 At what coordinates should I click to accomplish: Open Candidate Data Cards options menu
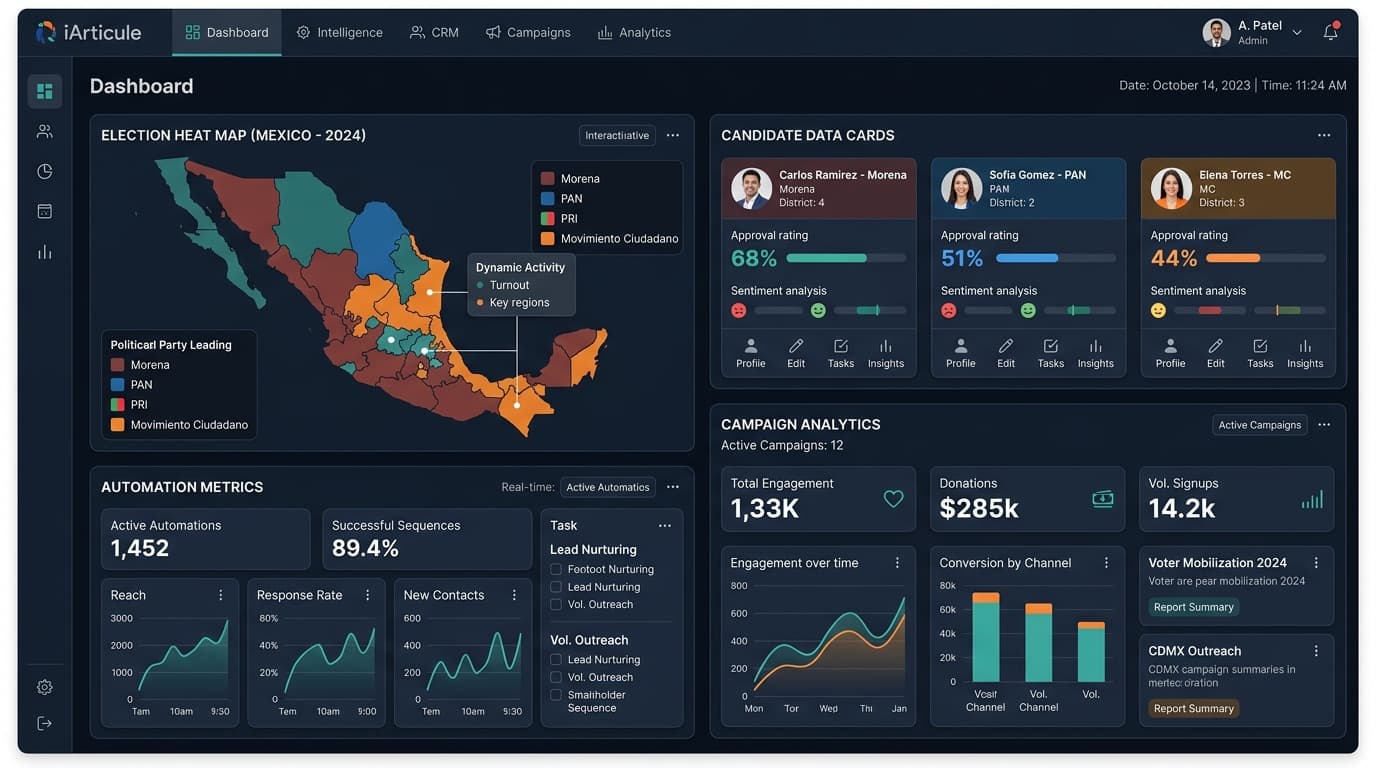(x=1324, y=135)
